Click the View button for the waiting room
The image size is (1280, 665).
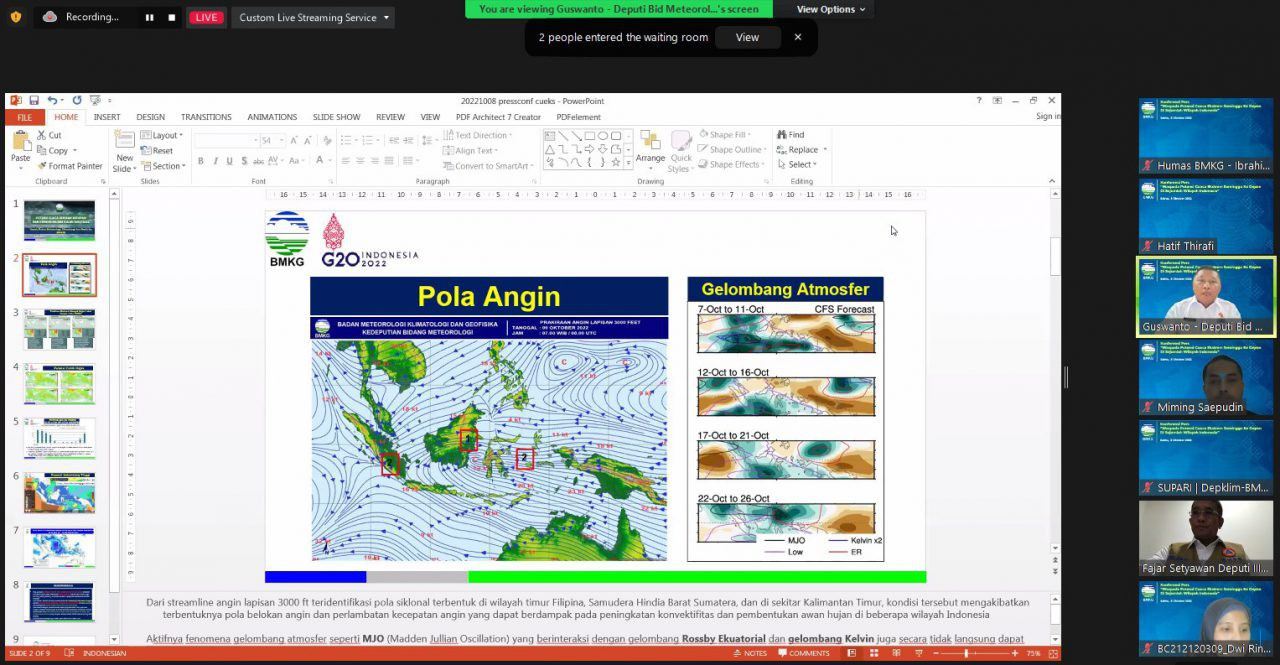(x=747, y=37)
